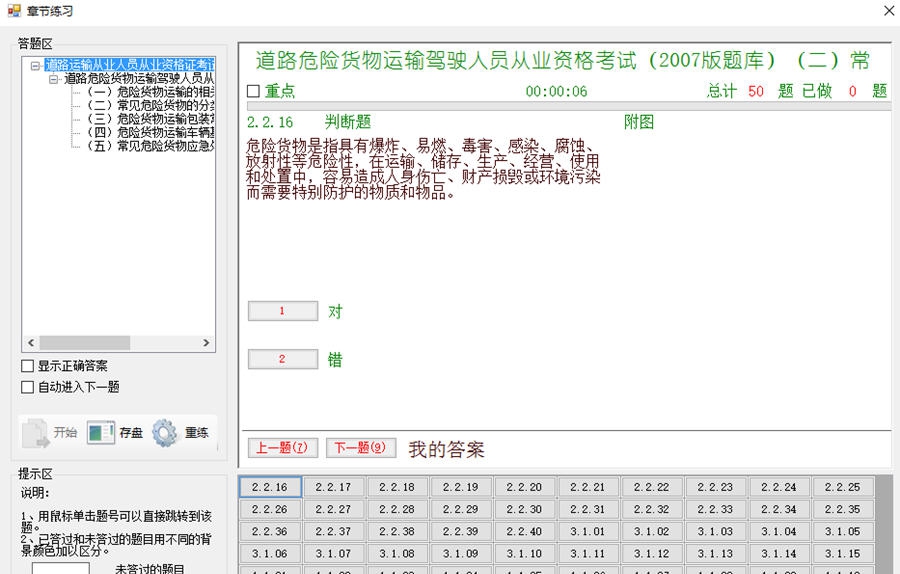Jump to question 3.1.08
The height and width of the screenshot is (574, 900).
coord(397,554)
